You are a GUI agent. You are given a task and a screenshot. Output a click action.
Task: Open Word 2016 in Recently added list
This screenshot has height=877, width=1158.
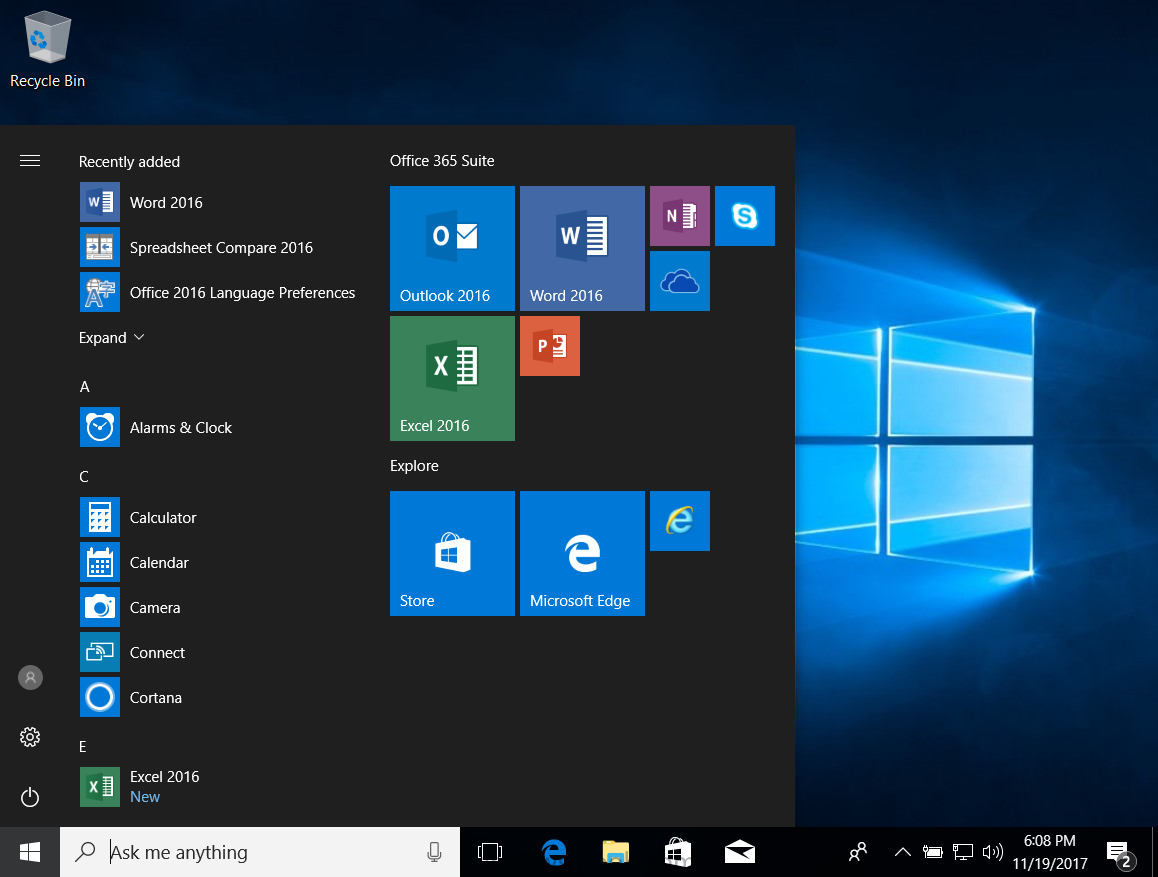[222, 202]
